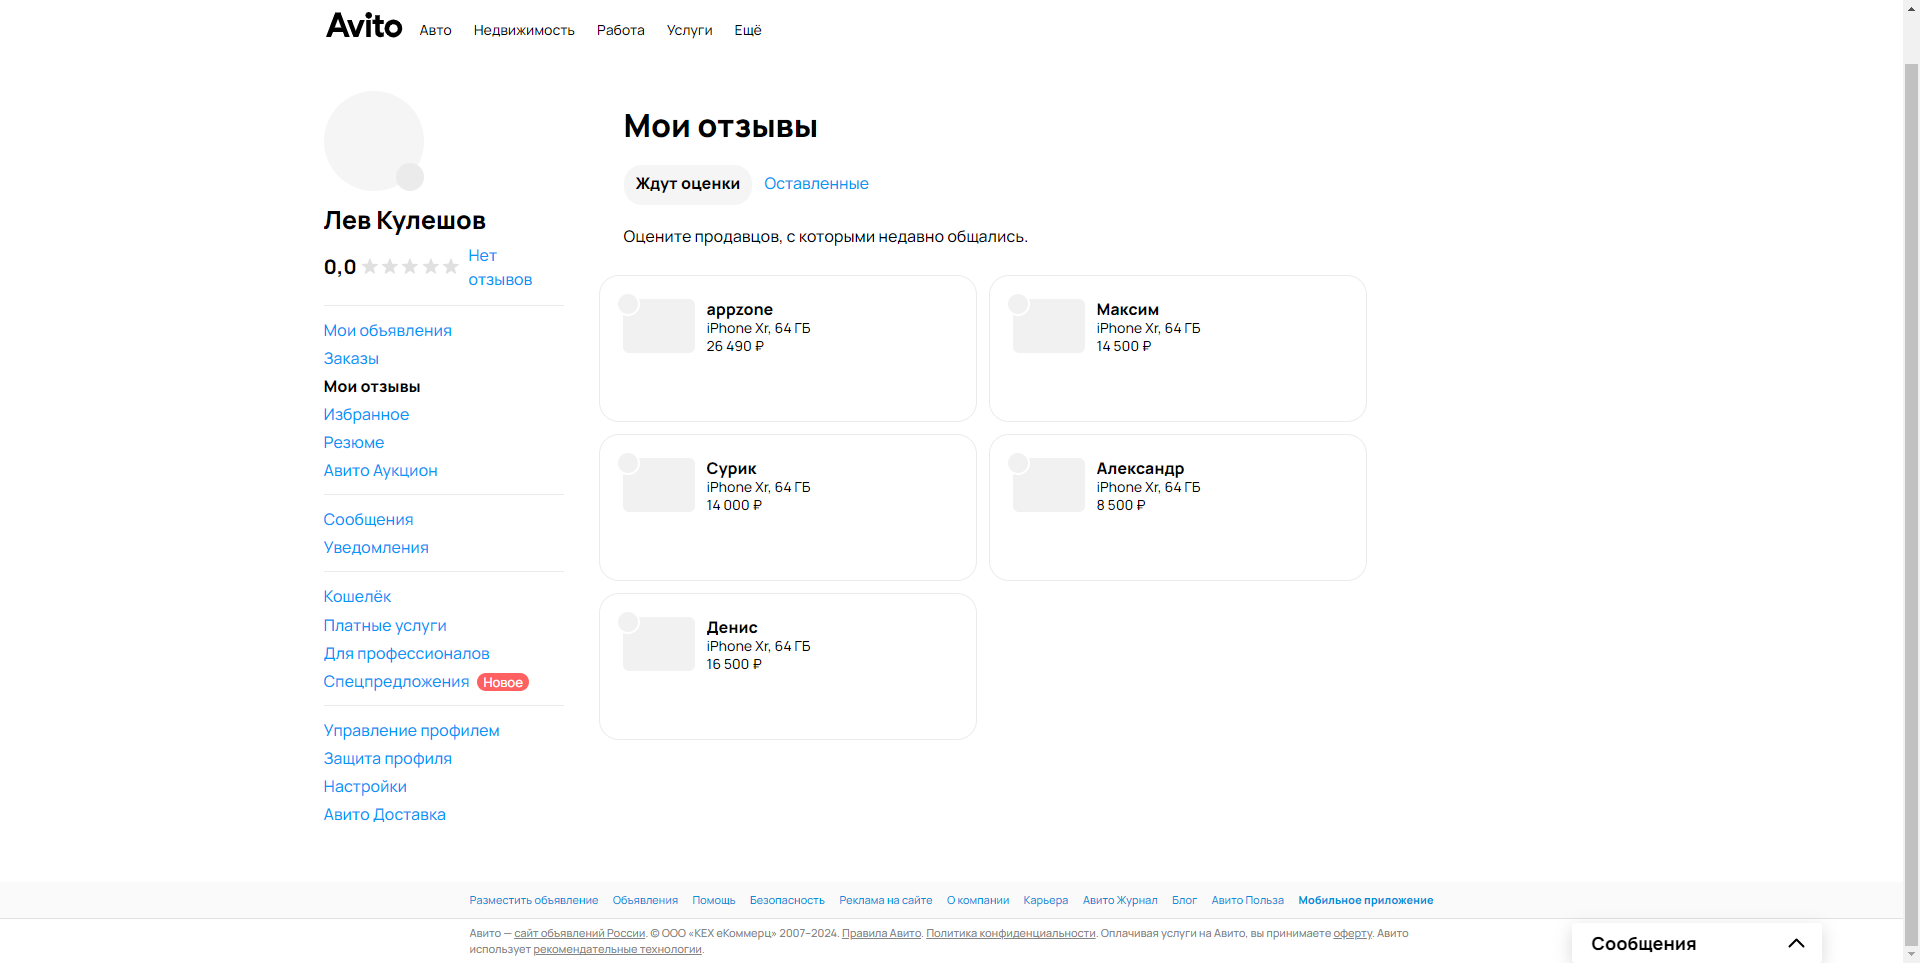Open Сообщения in the sidebar
This screenshot has height=963, width=1920.
pyautogui.click(x=368, y=519)
